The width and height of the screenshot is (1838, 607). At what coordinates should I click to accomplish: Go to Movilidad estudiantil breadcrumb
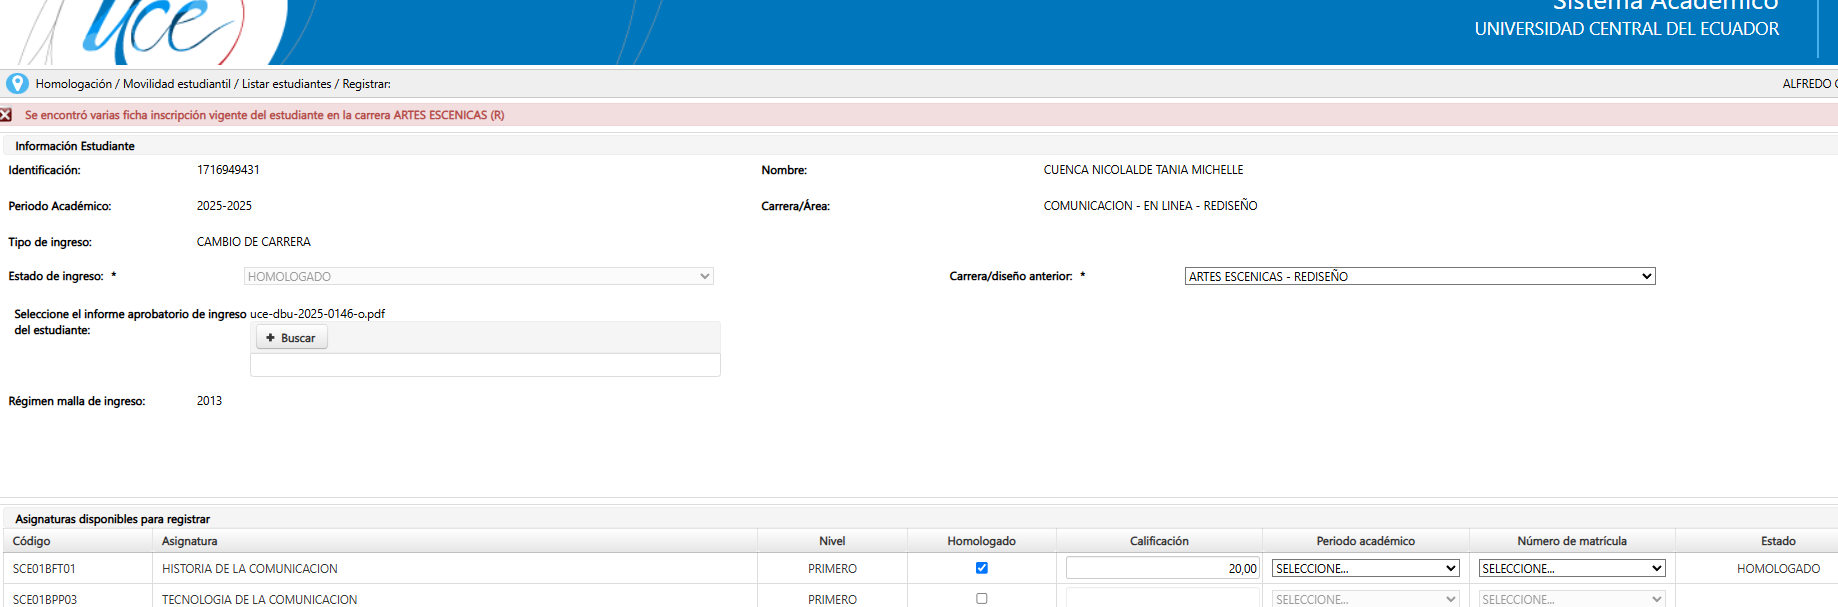click(x=177, y=84)
